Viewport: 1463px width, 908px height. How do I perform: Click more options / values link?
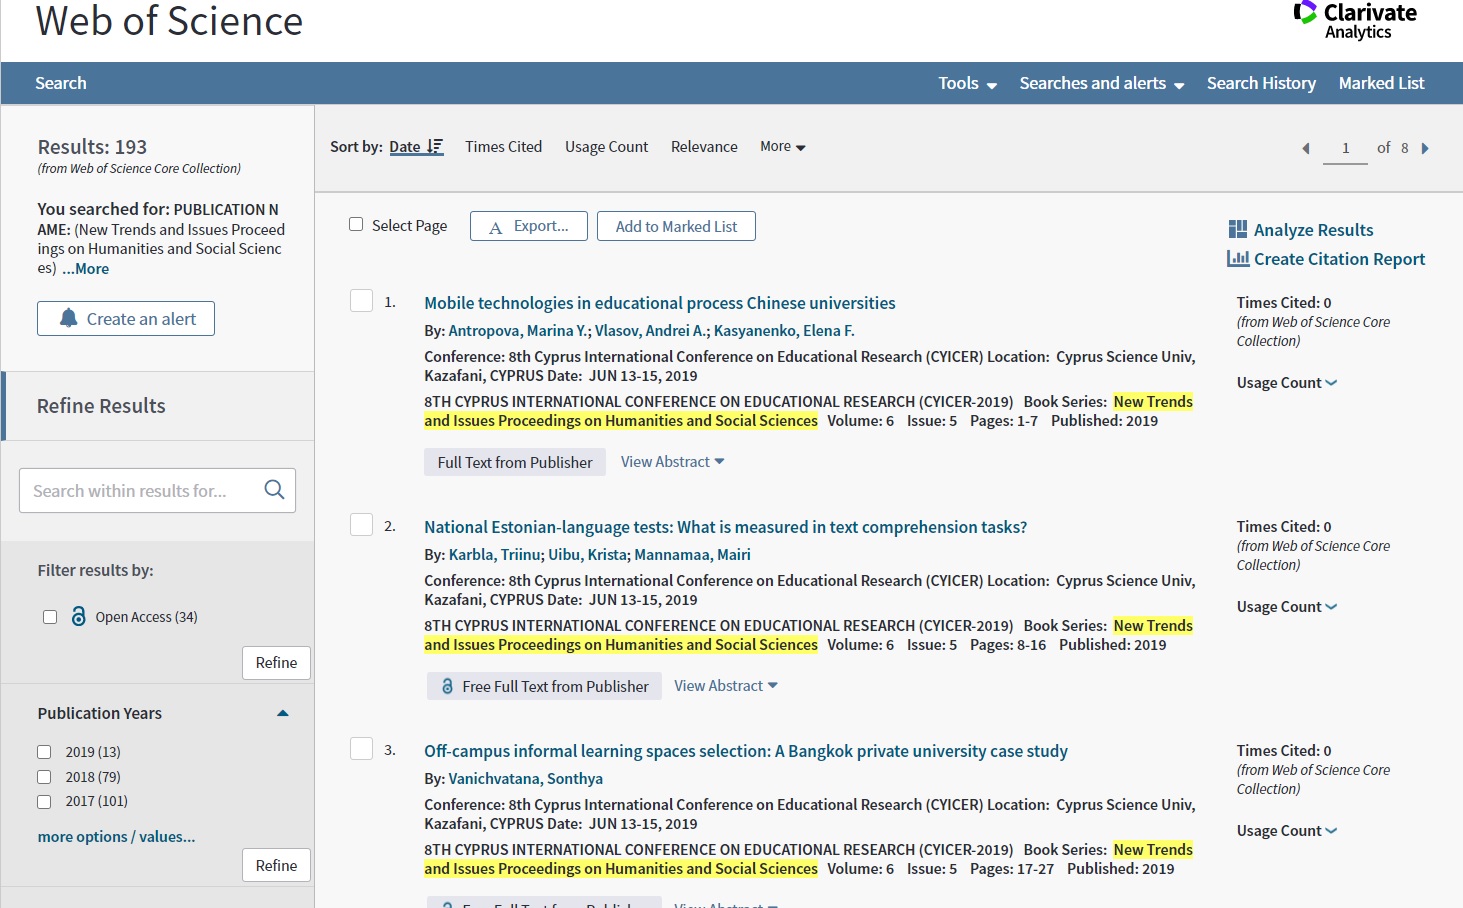116,836
